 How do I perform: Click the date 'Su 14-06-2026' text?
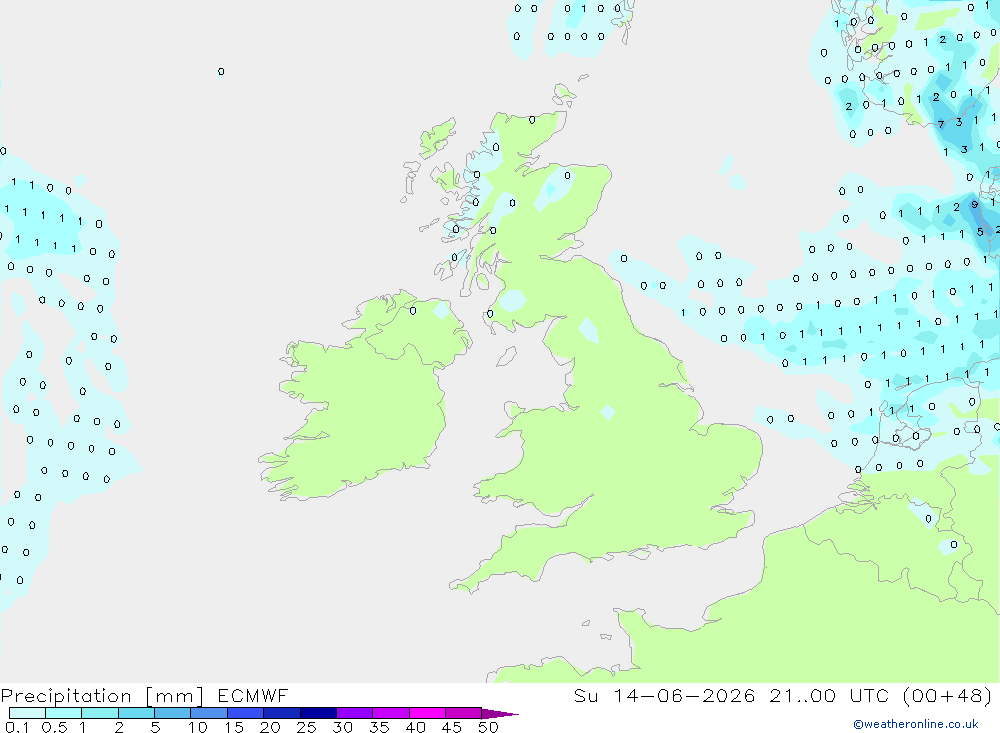point(664,695)
